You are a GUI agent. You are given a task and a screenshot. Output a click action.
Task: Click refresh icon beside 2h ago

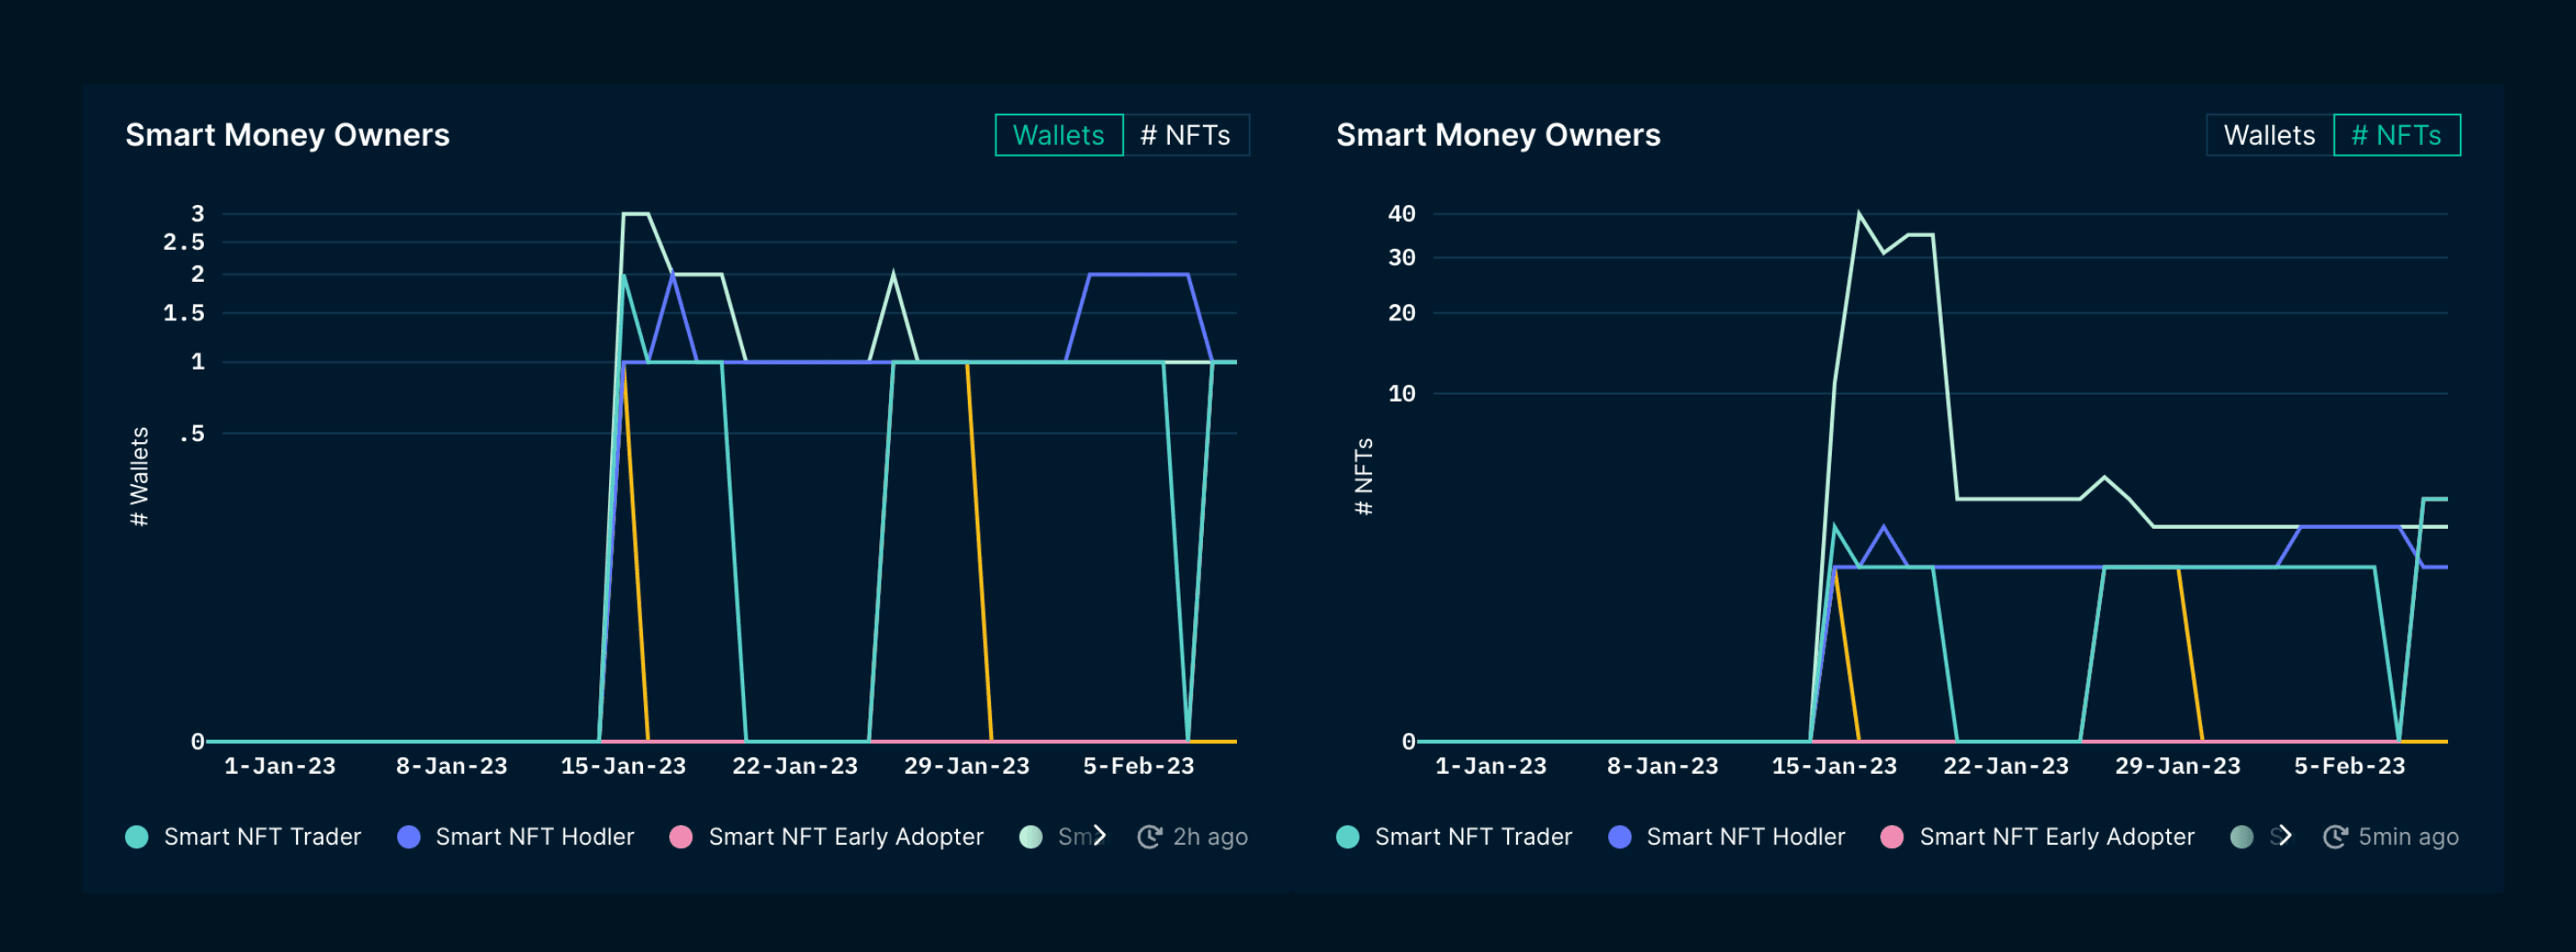pos(1150,837)
